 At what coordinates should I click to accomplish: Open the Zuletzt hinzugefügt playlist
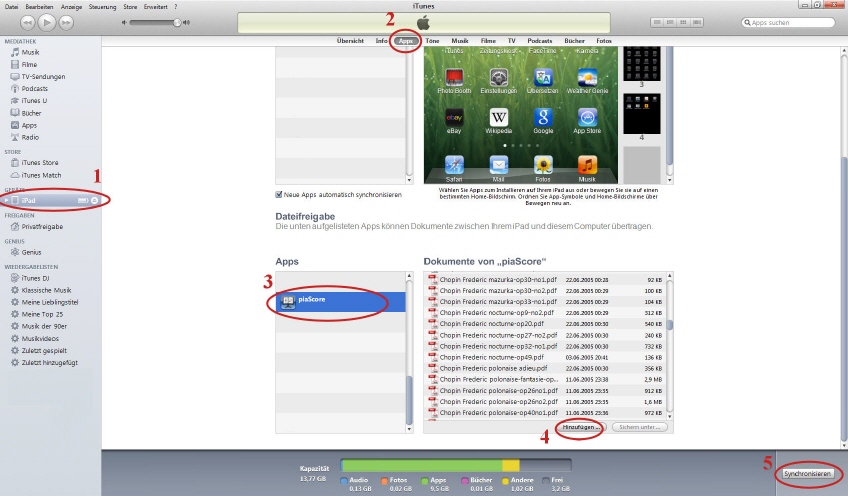coord(49,363)
